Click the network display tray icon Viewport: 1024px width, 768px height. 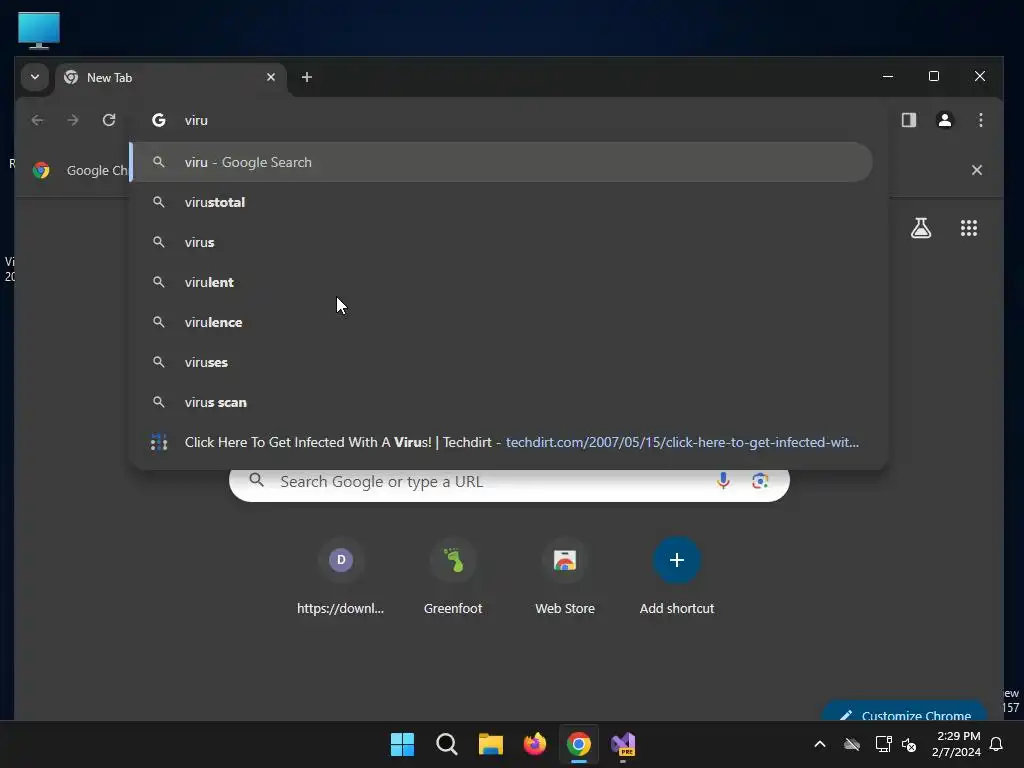pyautogui.click(x=884, y=744)
